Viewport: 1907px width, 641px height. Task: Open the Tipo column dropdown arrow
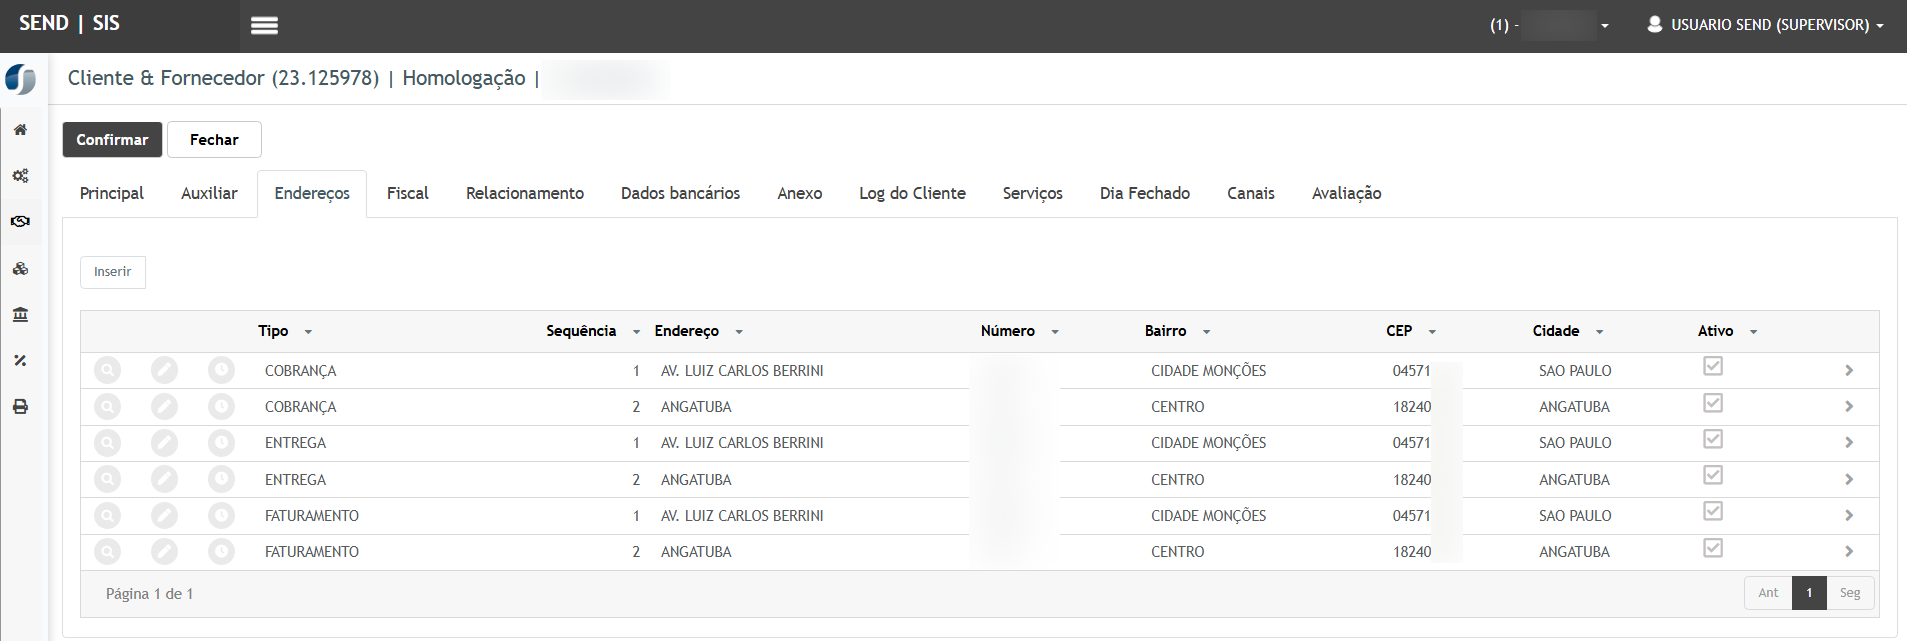pos(308,332)
